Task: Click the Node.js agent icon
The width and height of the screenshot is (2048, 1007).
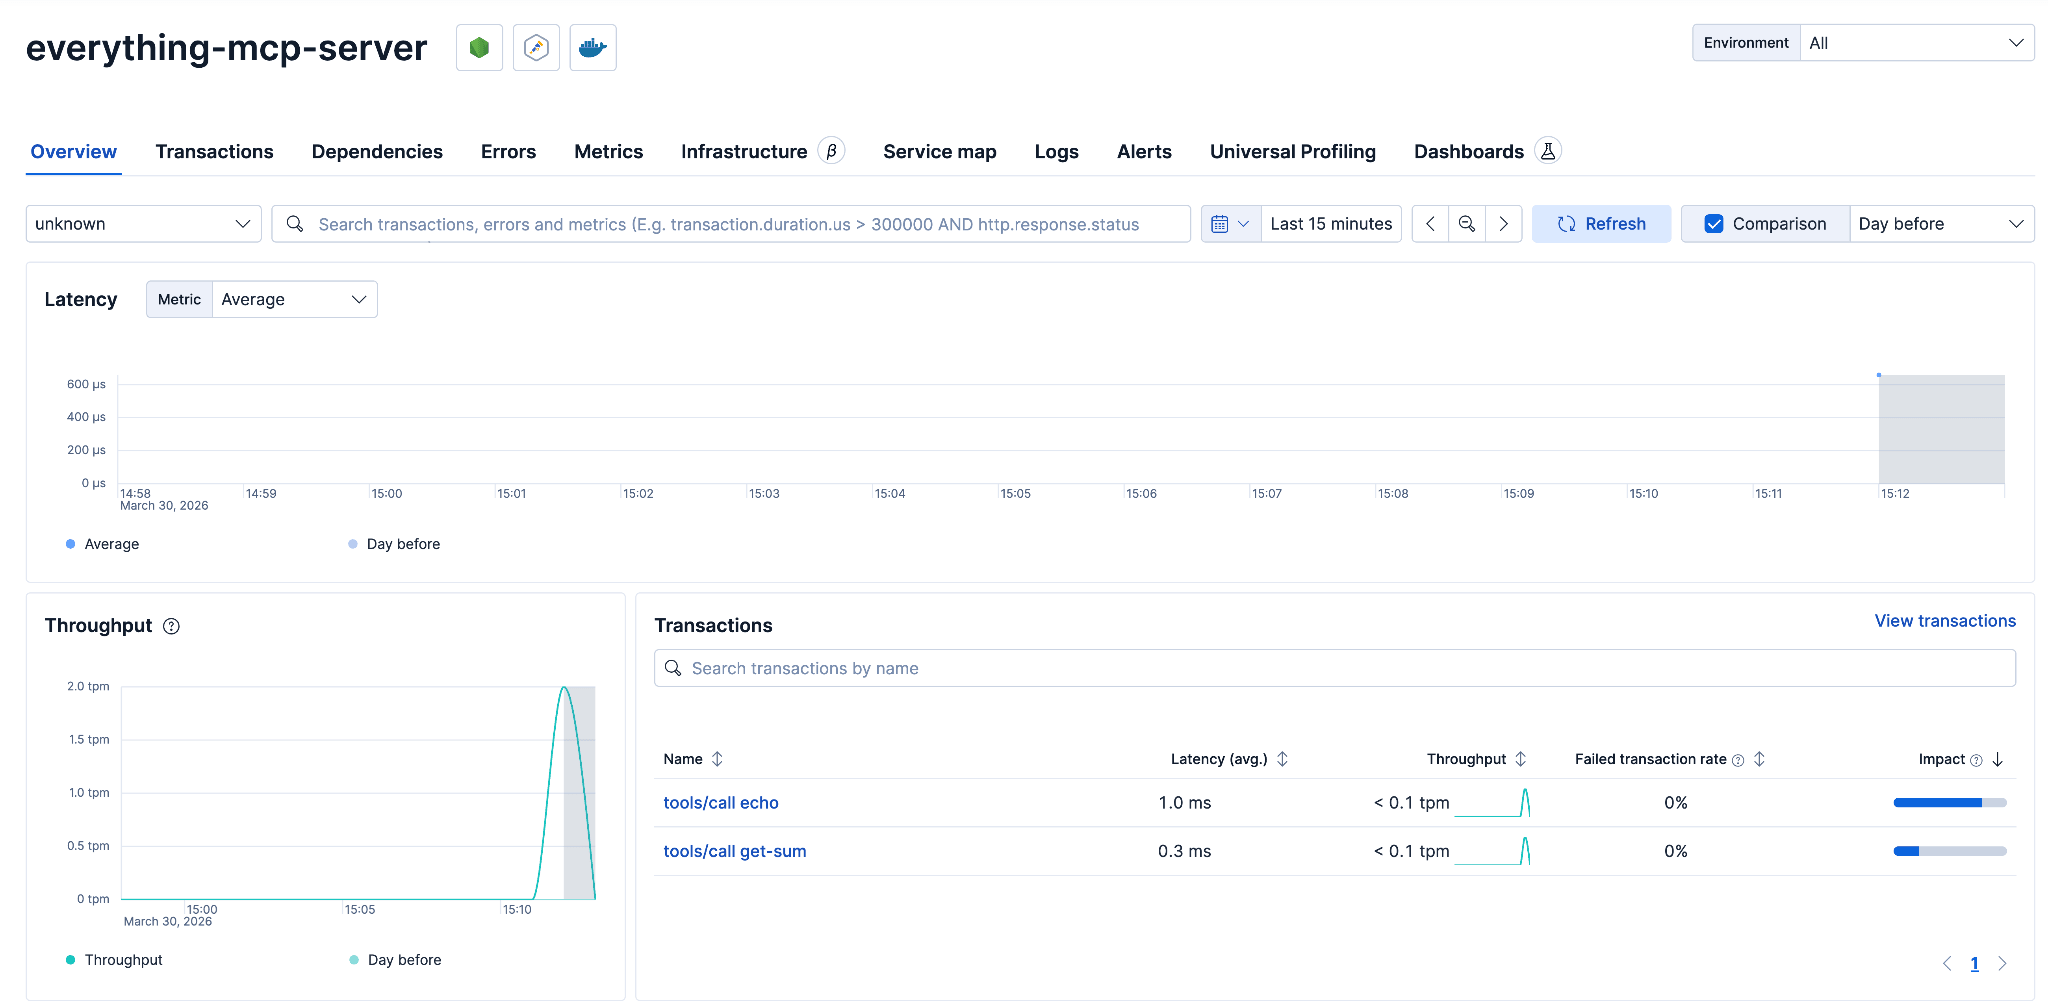Action: [x=479, y=48]
